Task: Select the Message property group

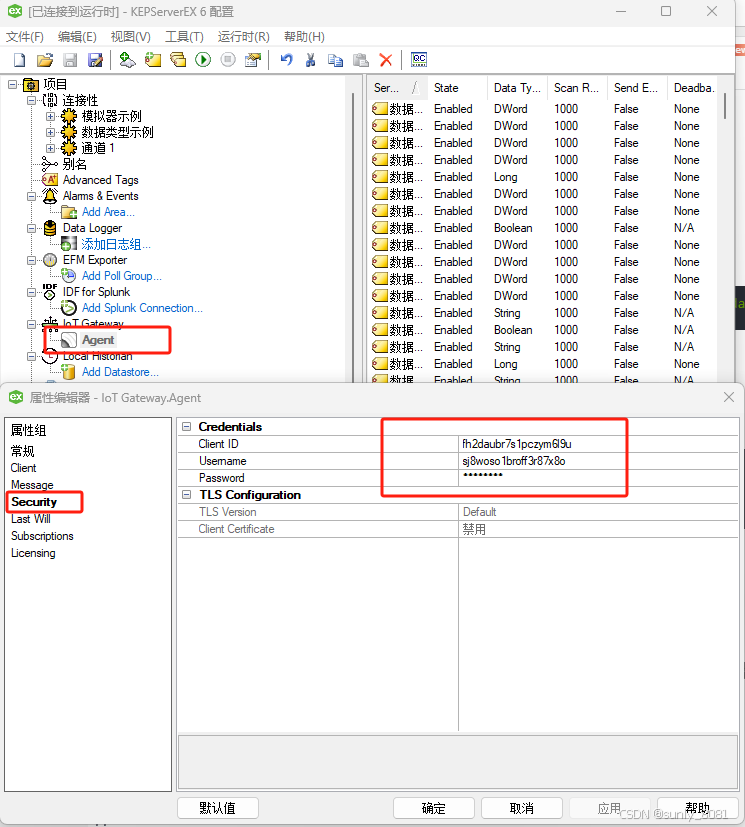Action: 32,485
